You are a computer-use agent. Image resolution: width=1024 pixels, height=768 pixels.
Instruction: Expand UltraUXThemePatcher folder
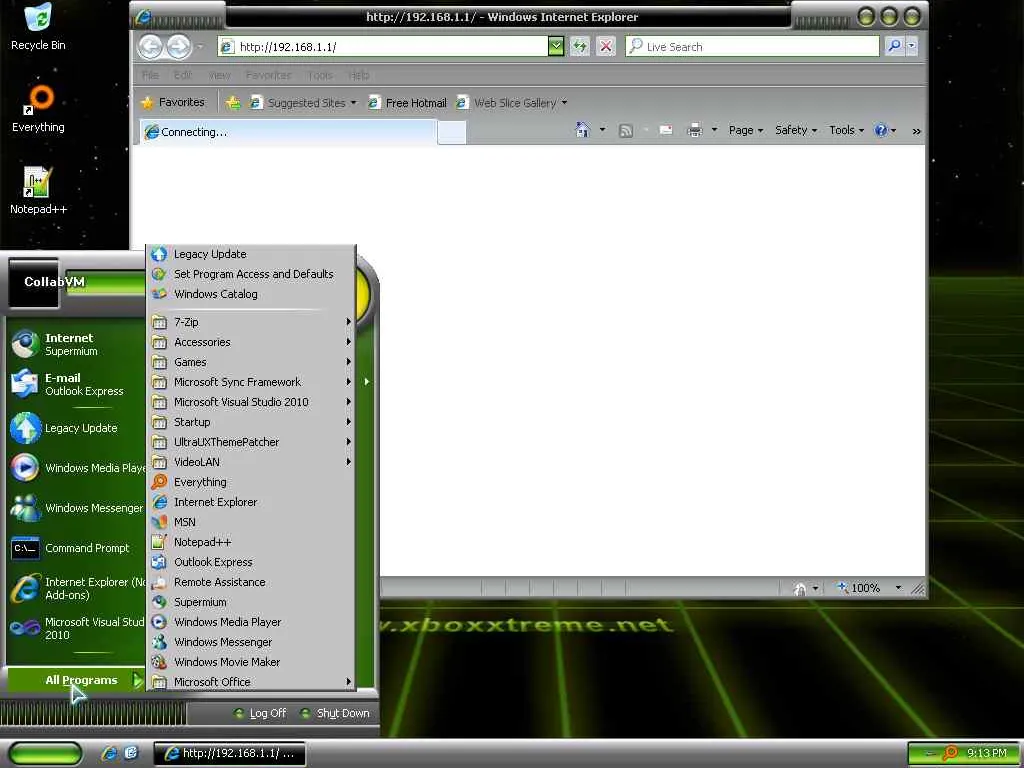[251, 442]
